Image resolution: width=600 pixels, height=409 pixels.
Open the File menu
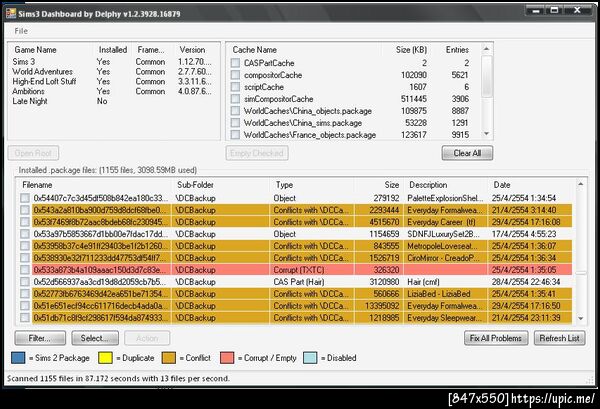click(21, 31)
